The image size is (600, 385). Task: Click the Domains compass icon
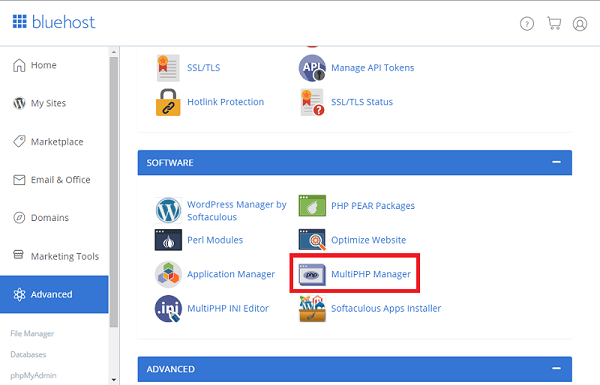[x=19, y=217]
